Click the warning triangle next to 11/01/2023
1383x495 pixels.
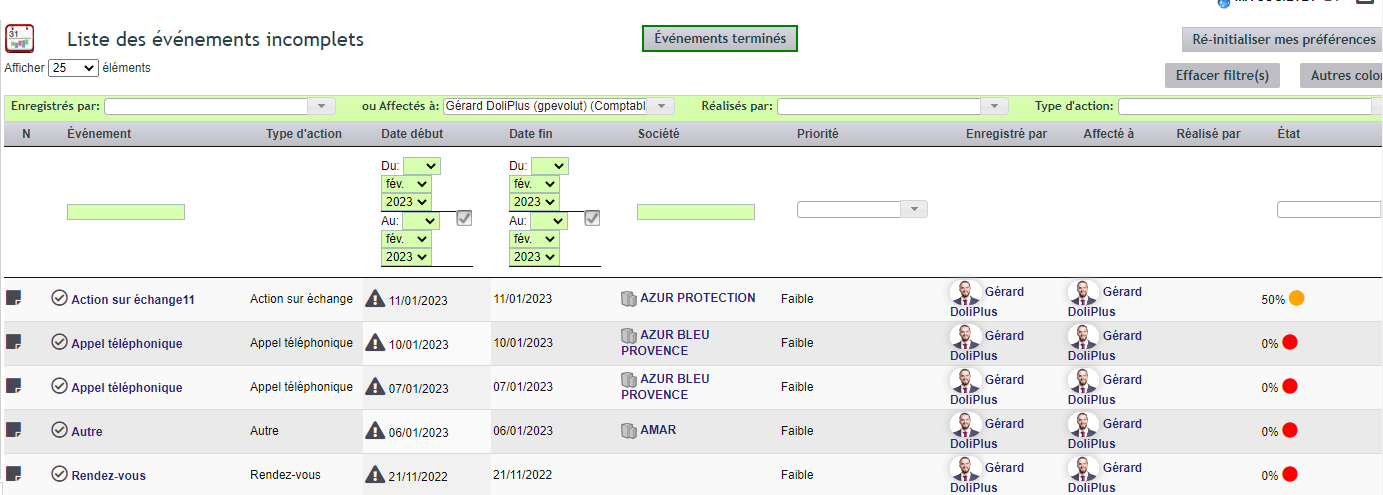click(375, 298)
